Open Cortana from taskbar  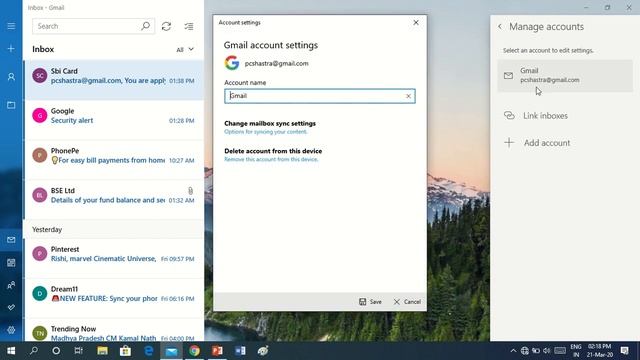tap(56, 351)
